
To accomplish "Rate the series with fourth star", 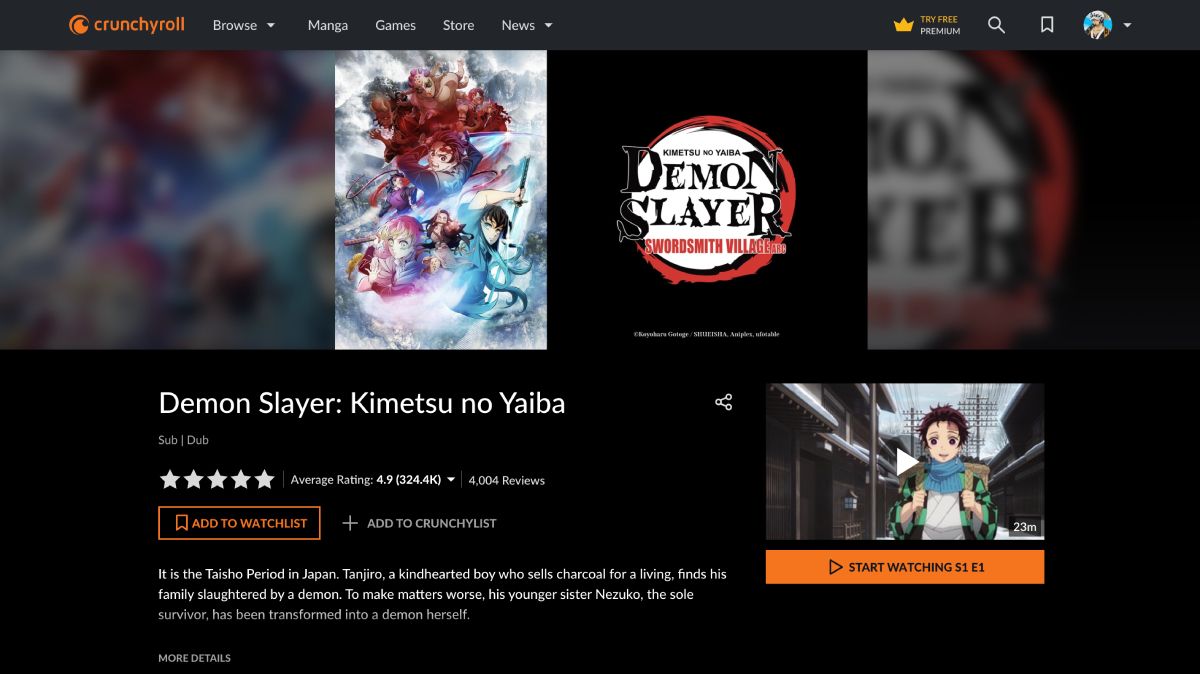I will click(x=241, y=480).
